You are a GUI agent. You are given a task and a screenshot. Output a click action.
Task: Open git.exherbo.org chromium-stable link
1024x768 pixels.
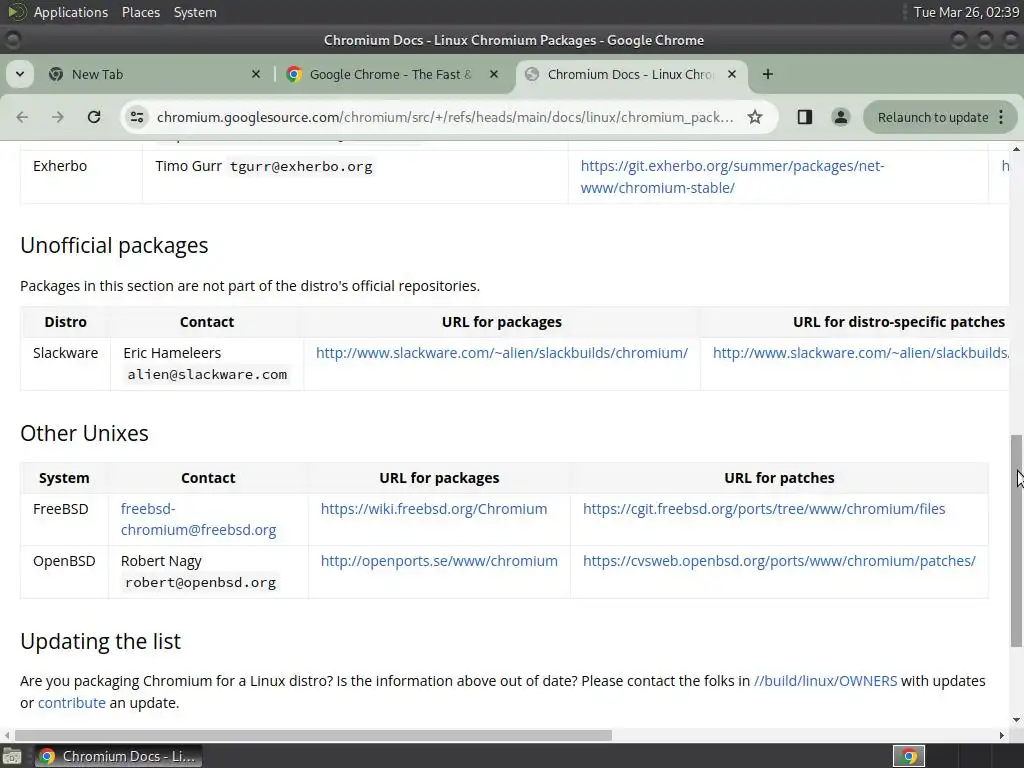[x=732, y=176]
